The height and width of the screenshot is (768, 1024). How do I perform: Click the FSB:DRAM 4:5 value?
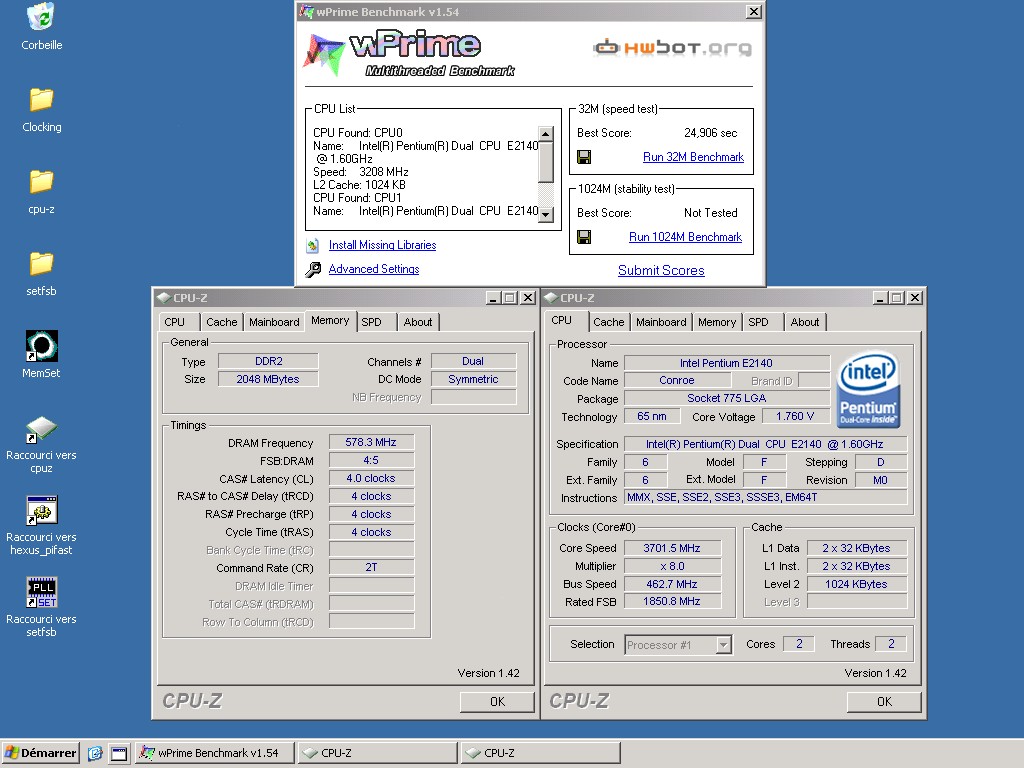[371, 460]
